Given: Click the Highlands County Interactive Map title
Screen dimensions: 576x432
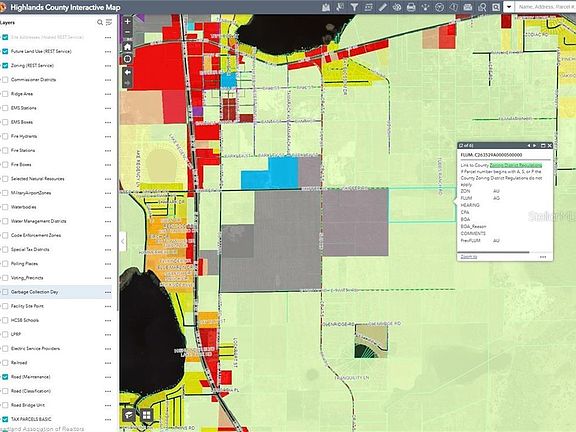Looking at the screenshot, I should click(65, 7).
